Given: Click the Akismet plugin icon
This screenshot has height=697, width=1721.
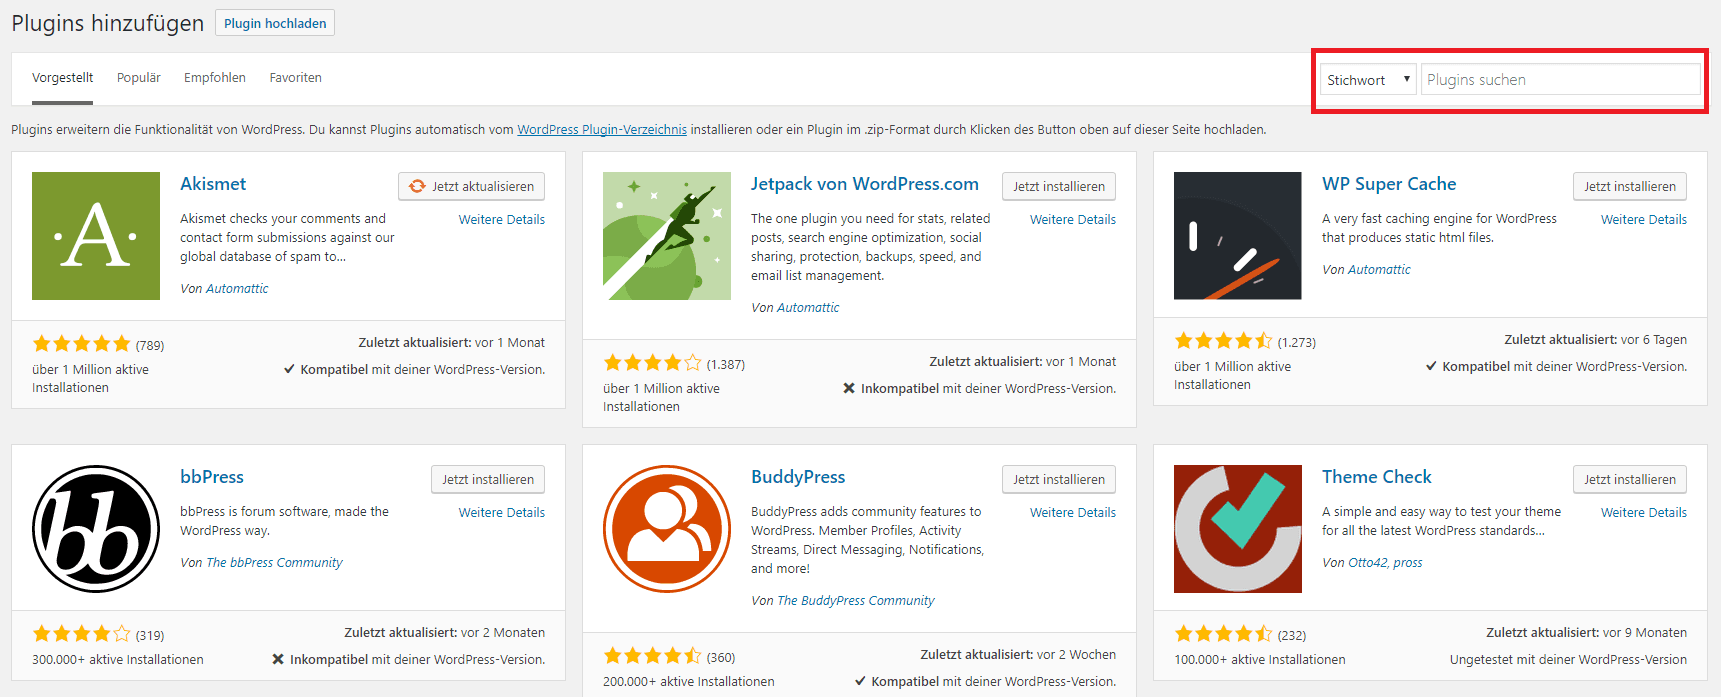Looking at the screenshot, I should (x=96, y=236).
